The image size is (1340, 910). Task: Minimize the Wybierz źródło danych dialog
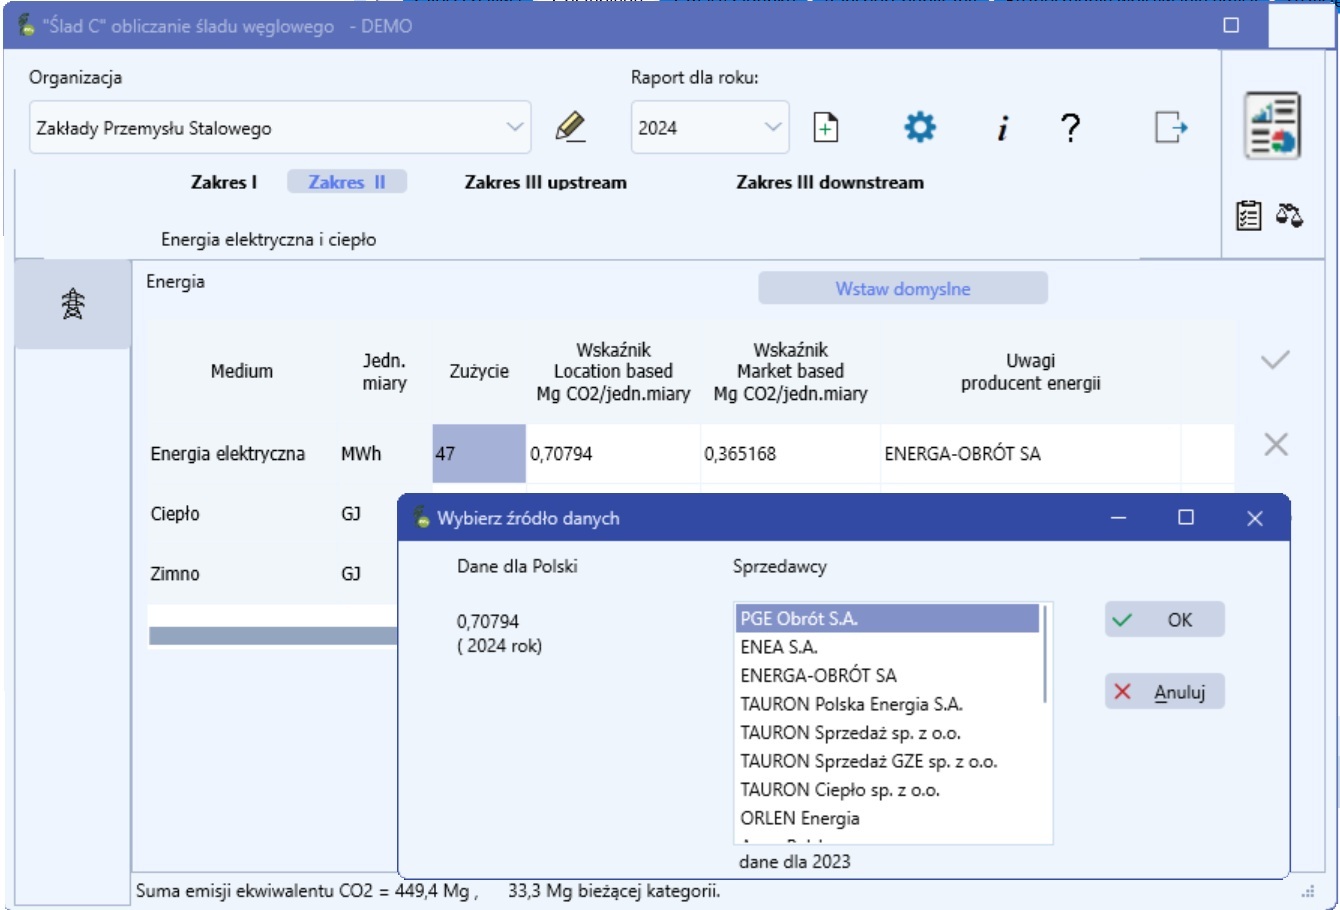[x=1119, y=517]
